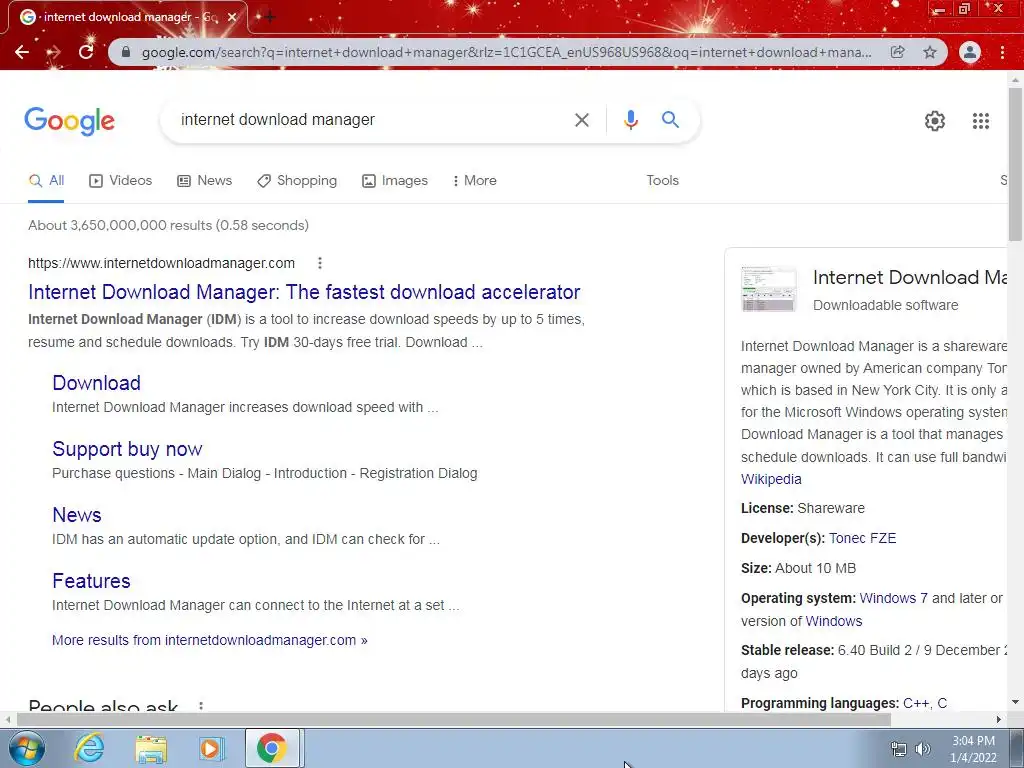Open options for the internetdownloadmanager.com result
The width and height of the screenshot is (1024, 768).
click(319, 263)
